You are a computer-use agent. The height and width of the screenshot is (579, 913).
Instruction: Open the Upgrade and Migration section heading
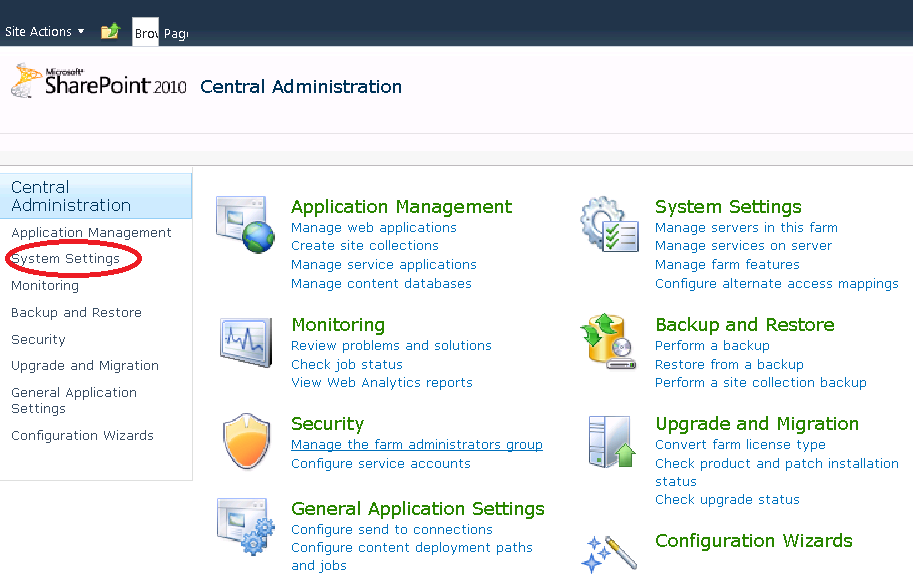tap(757, 423)
